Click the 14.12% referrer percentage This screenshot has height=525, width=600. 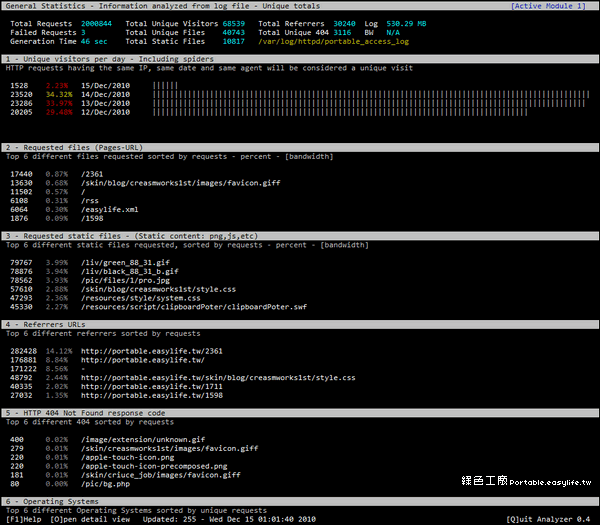click(59, 351)
